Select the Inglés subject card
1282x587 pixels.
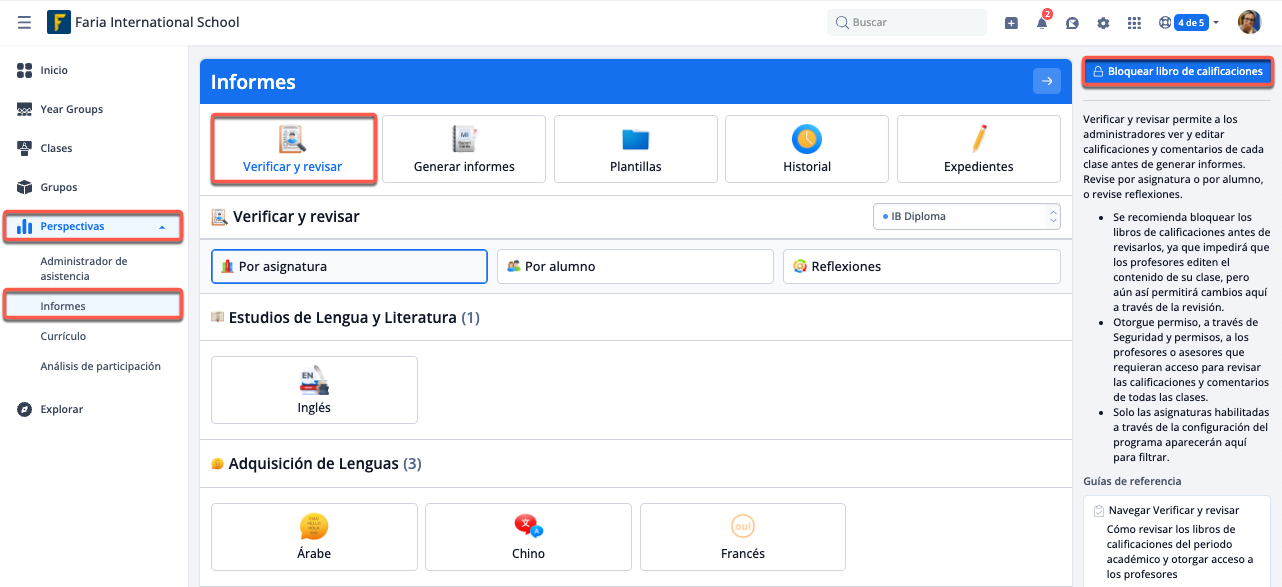[x=314, y=389]
